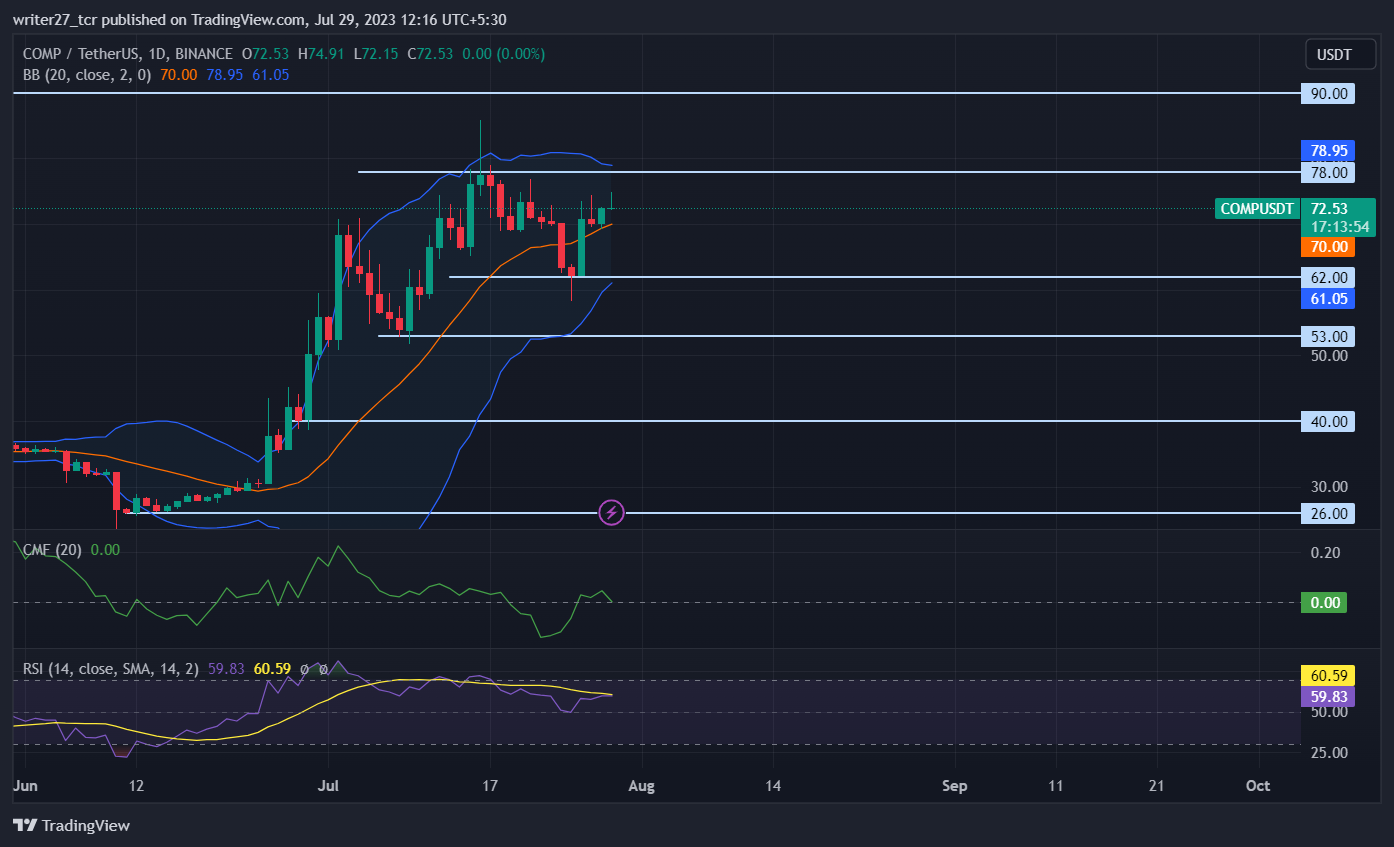Select the 78.95 upper band label
The width and height of the screenshot is (1394, 847).
[x=1328, y=151]
